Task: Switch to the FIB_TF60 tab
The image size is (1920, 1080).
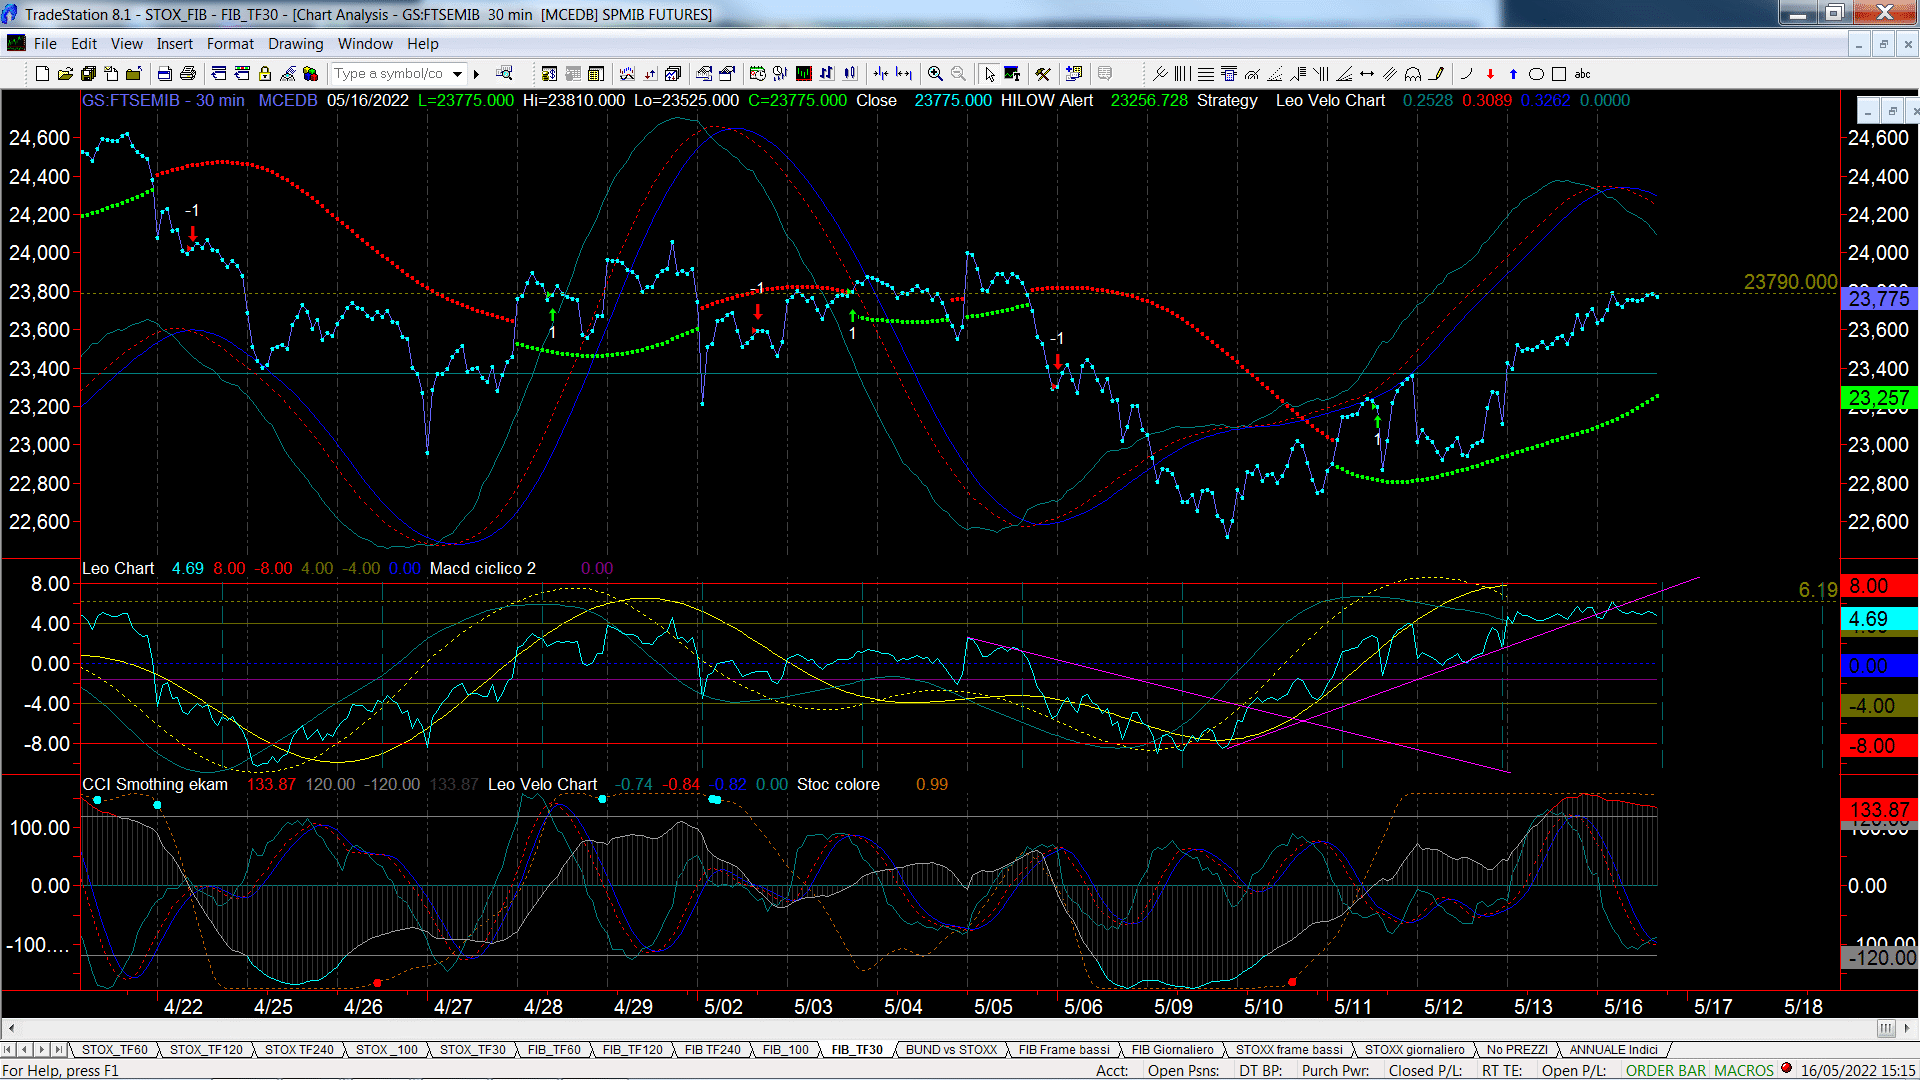Action: (x=554, y=1049)
